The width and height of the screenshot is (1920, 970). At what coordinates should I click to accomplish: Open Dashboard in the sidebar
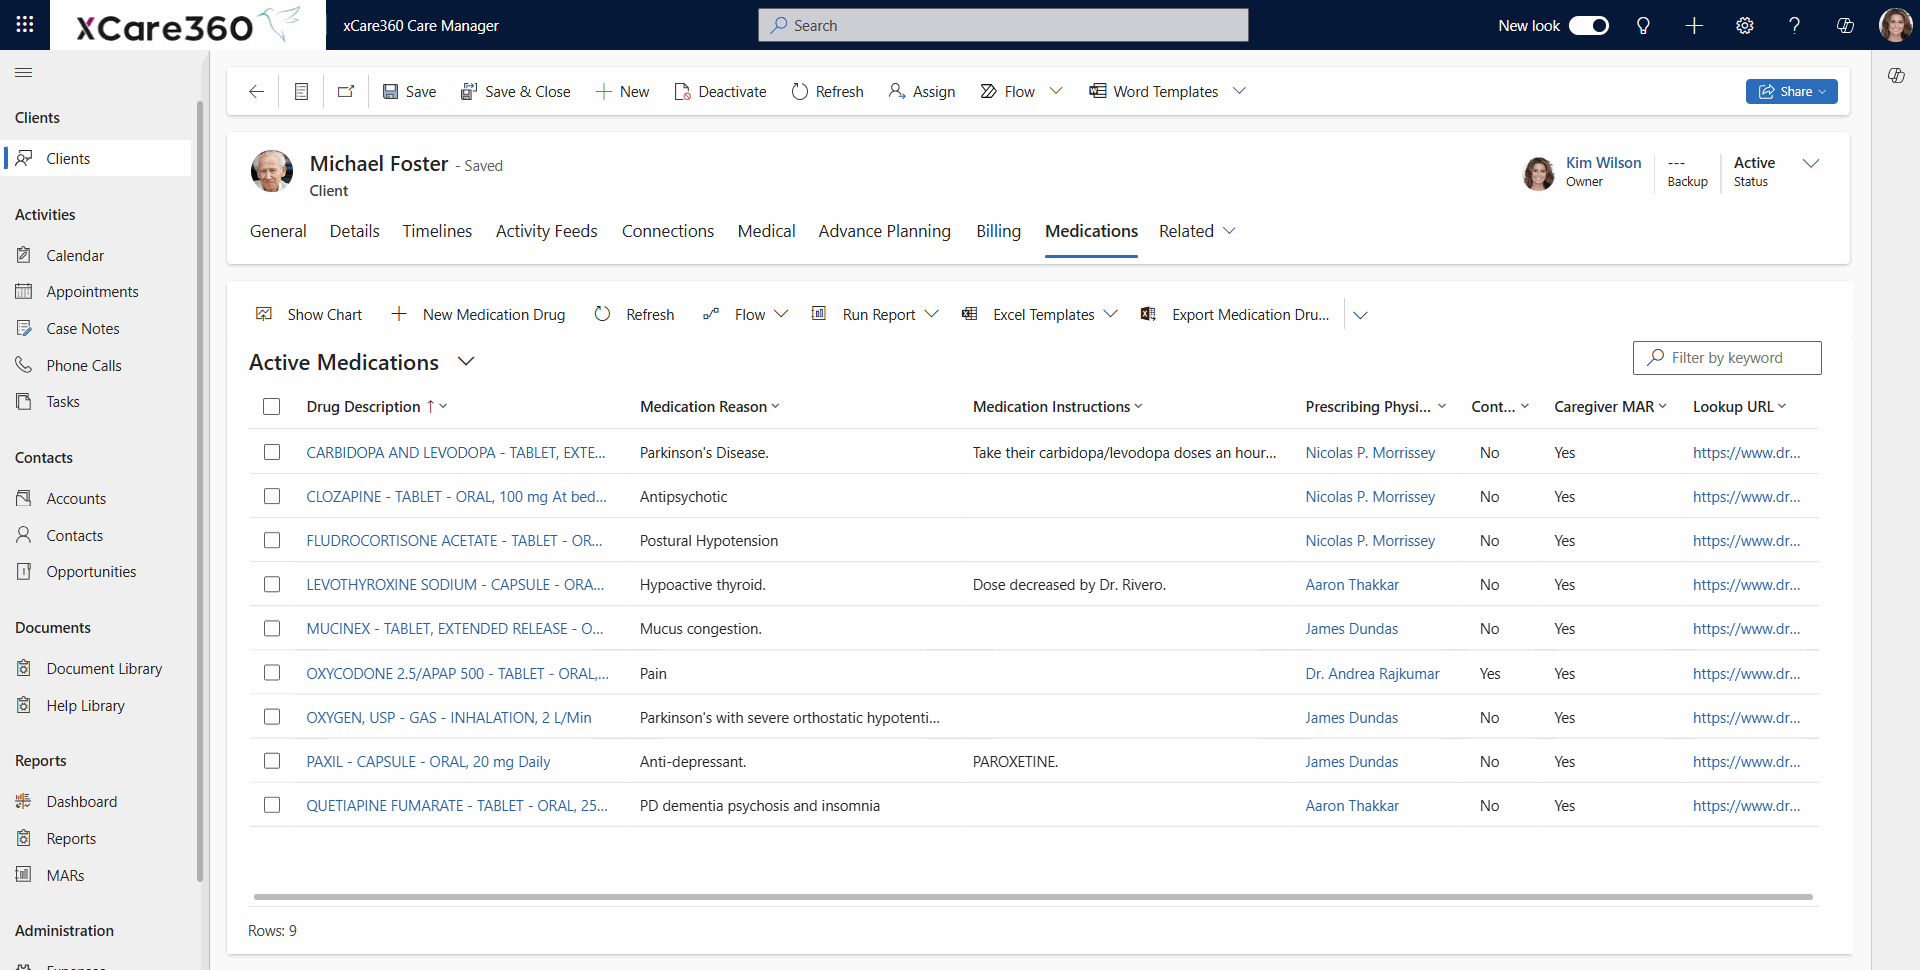[81, 801]
